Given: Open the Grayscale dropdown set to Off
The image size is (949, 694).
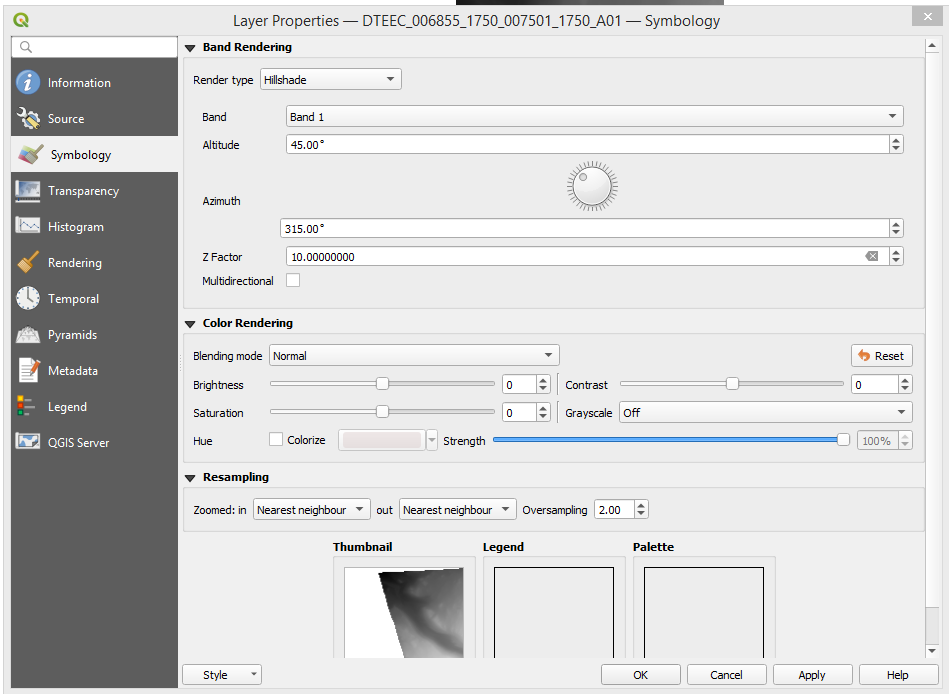Looking at the screenshot, I should coord(766,413).
